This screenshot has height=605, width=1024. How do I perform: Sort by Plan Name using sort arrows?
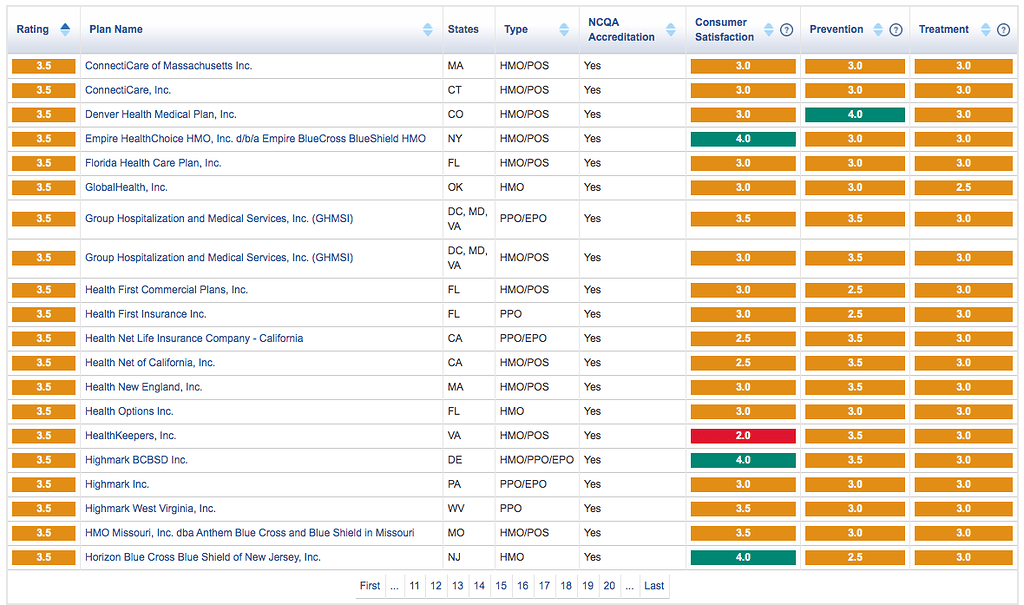tap(428, 29)
